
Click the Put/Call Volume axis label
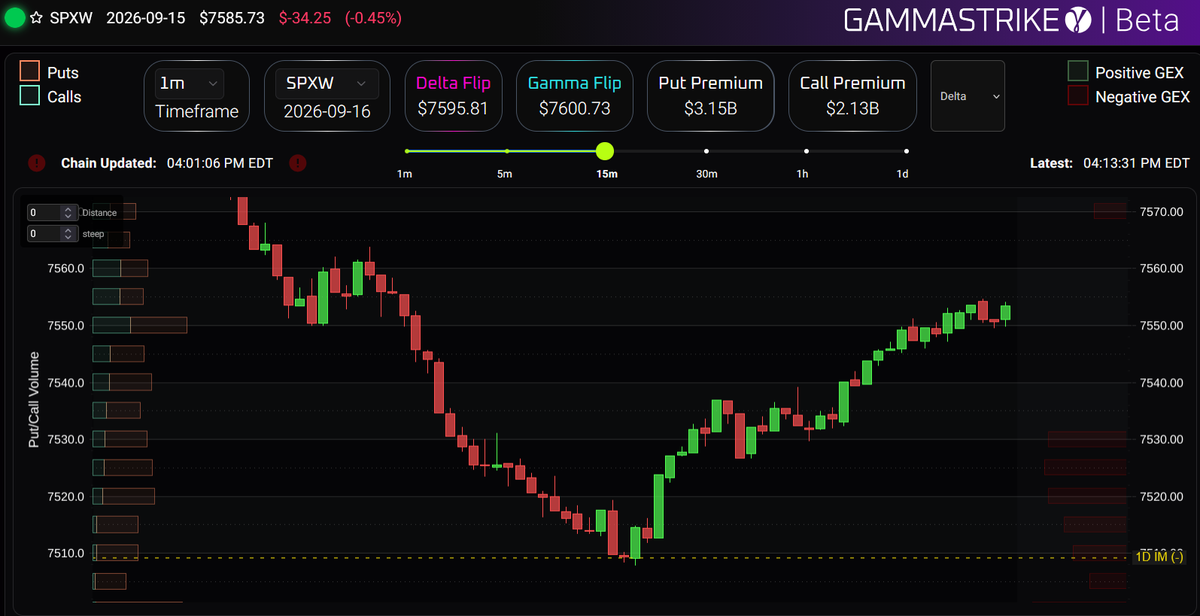coord(33,399)
